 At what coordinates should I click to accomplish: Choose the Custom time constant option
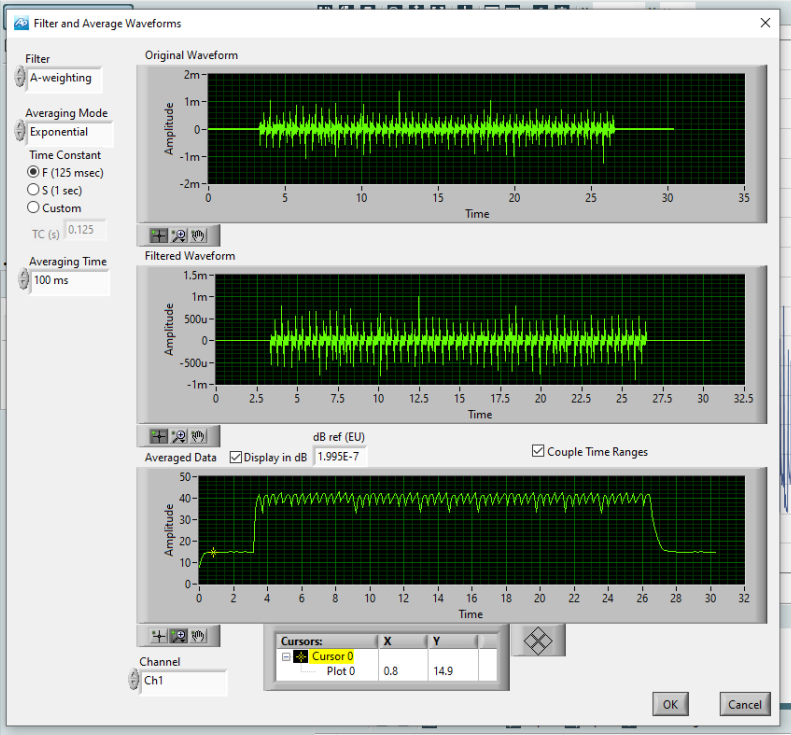33,208
